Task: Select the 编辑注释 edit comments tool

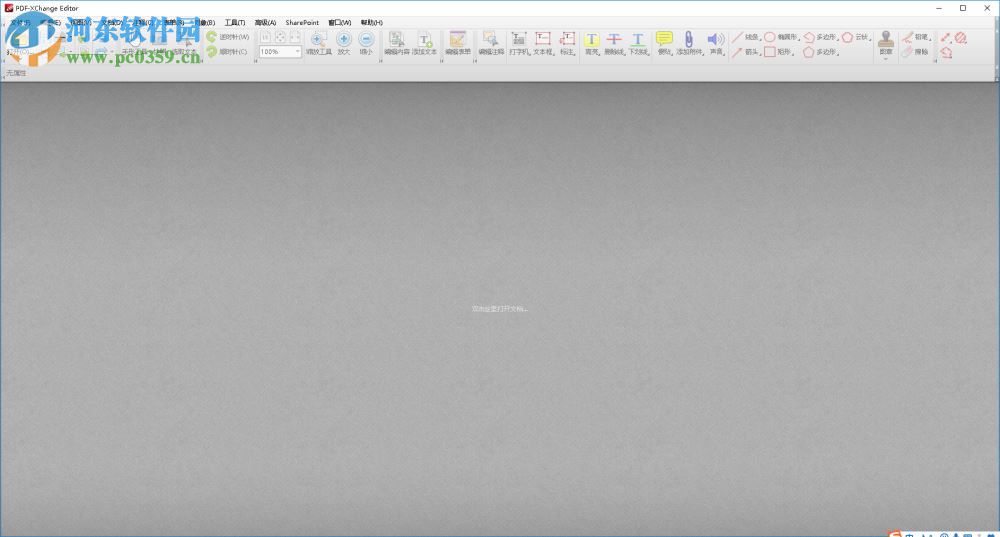Action: coord(491,44)
